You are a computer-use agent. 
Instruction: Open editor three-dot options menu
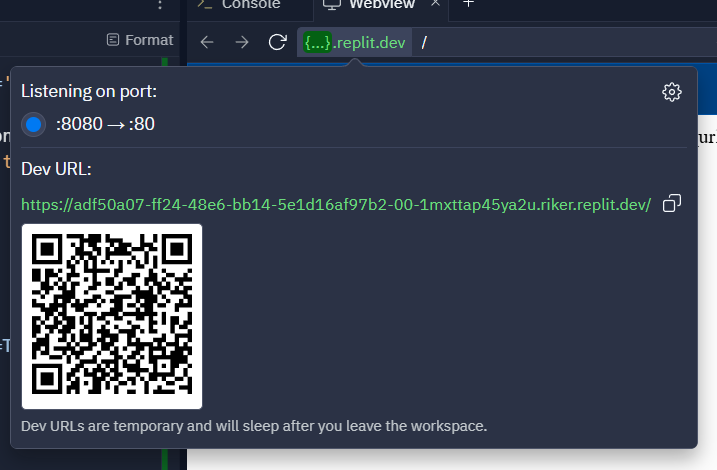[x=160, y=5]
